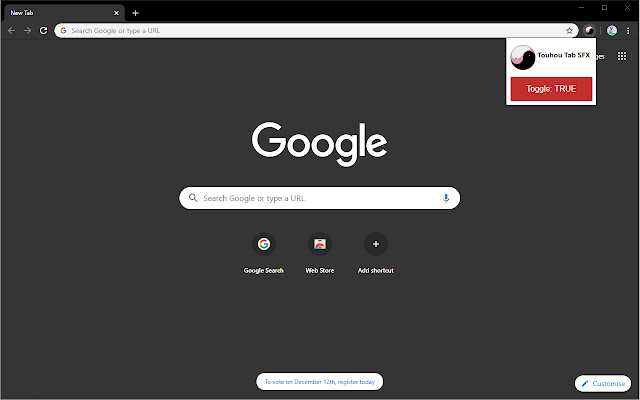Click the browser forward arrow
Viewport: 640px width, 400px height.
(27, 31)
